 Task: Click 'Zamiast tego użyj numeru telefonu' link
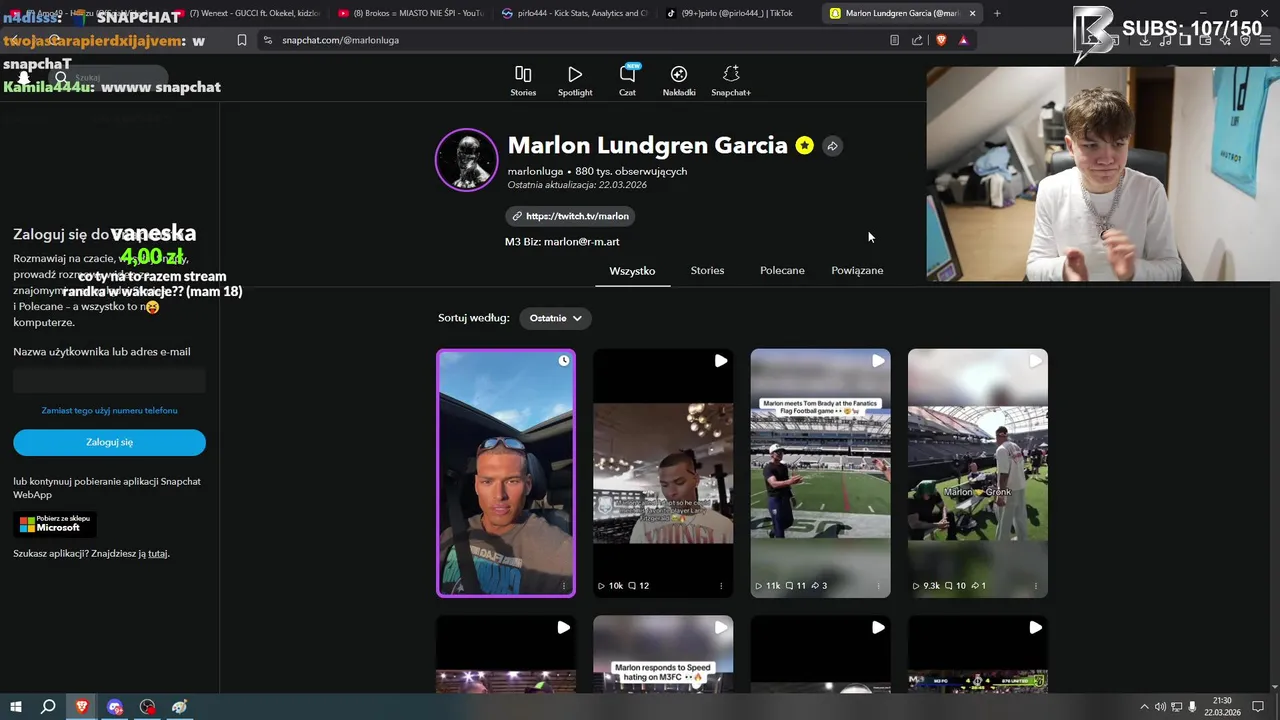tap(109, 410)
